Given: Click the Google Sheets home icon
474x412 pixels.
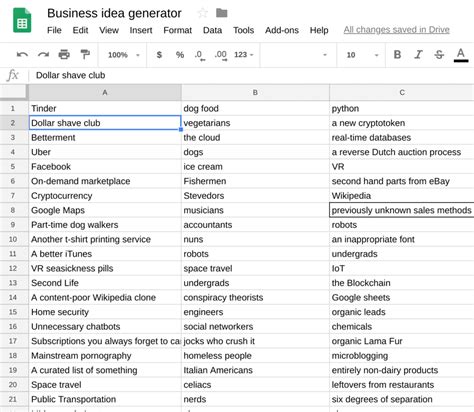Looking at the screenshot, I should point(22,21).
